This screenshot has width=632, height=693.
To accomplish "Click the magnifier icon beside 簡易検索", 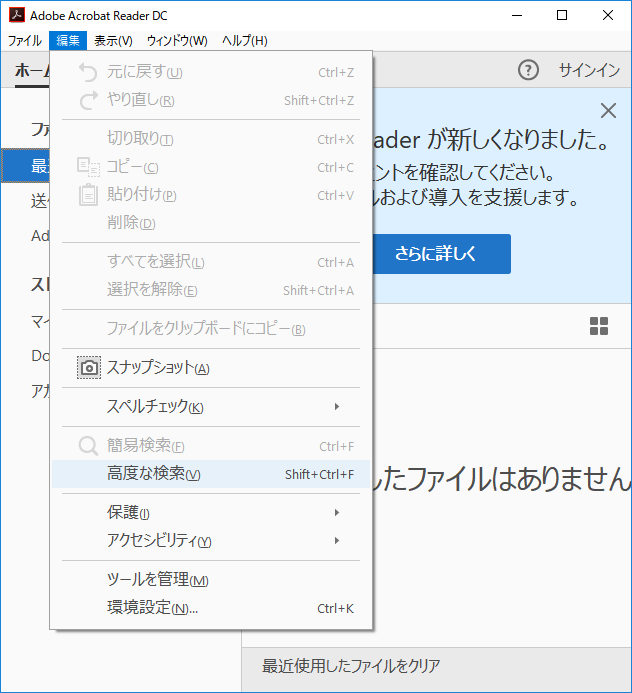I will pyautogui.click(x=88, y=446).
